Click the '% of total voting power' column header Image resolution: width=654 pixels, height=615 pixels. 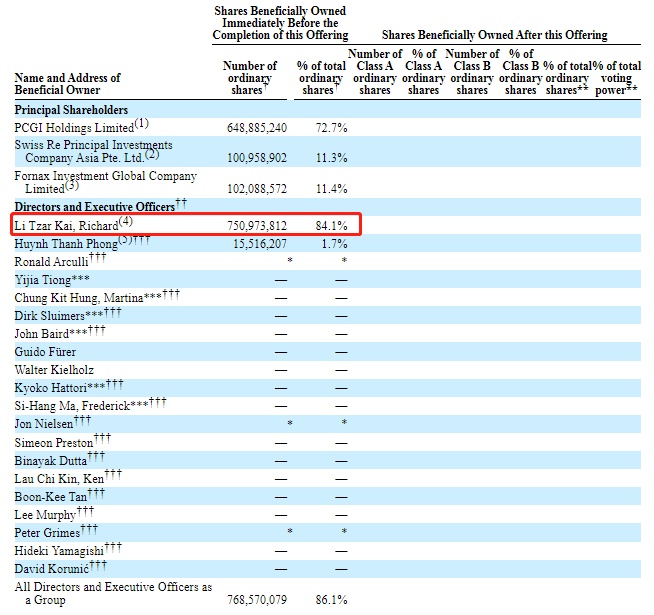[x=618, y=72]
